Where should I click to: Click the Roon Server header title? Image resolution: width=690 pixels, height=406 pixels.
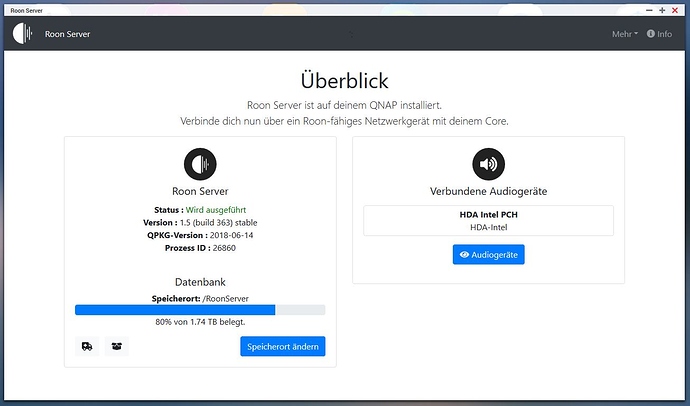tap(67, 34)
